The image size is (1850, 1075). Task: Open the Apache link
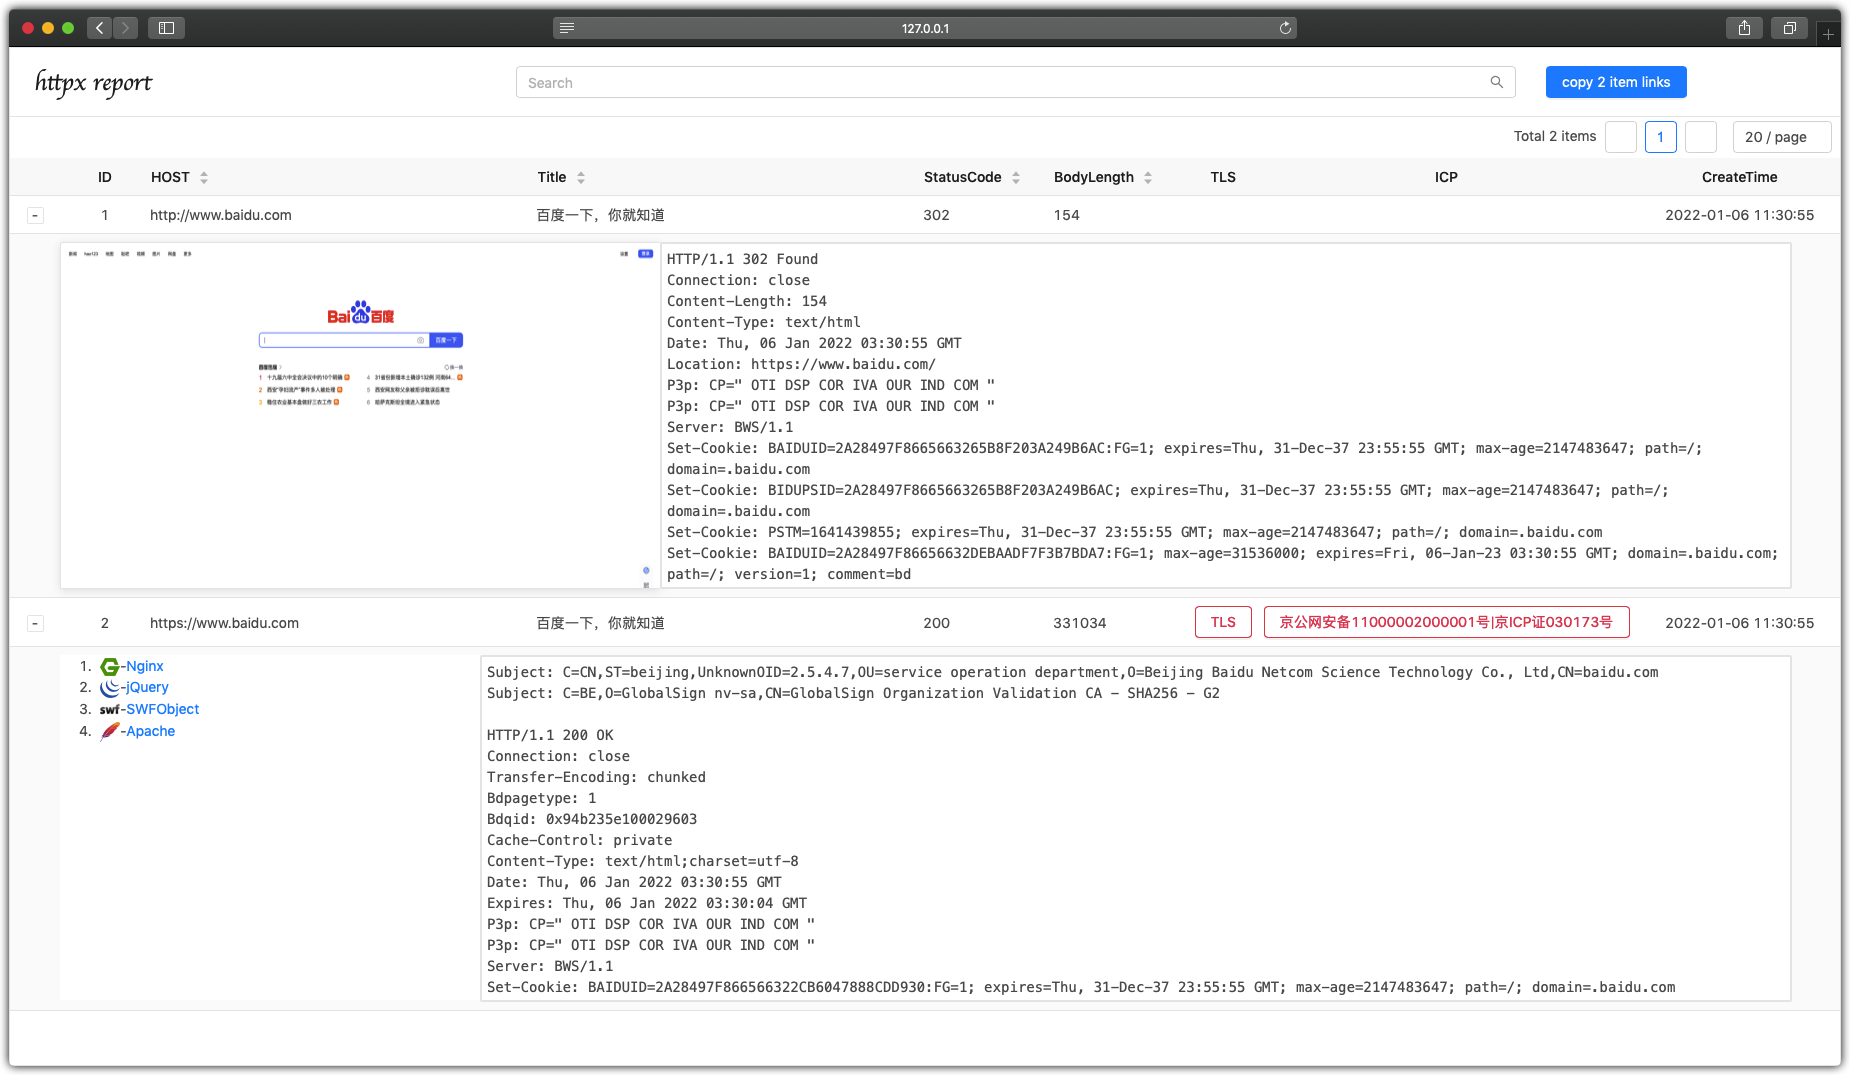pyautogui.click(x=150, y=731)
